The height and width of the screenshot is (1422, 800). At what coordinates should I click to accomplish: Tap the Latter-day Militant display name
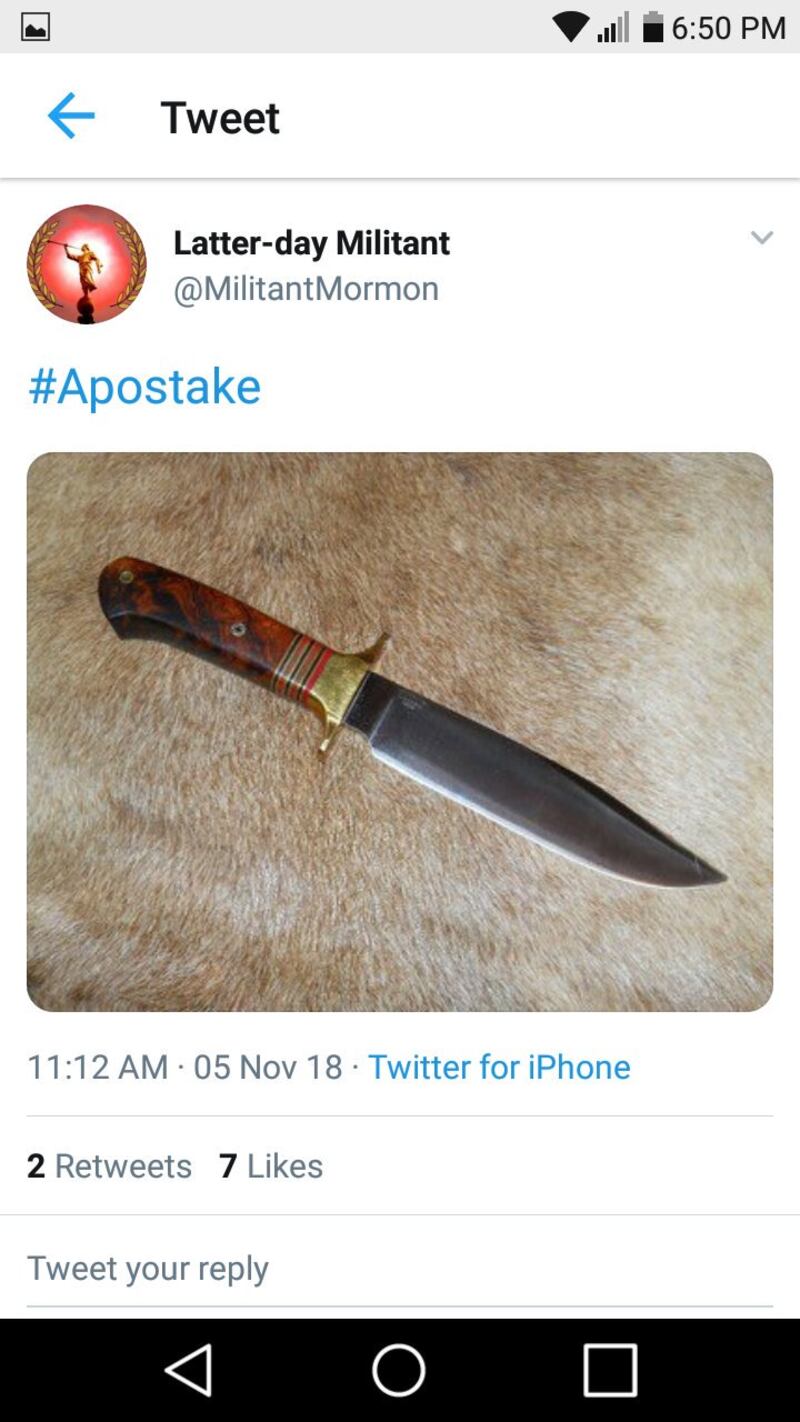tap(311, 243)
